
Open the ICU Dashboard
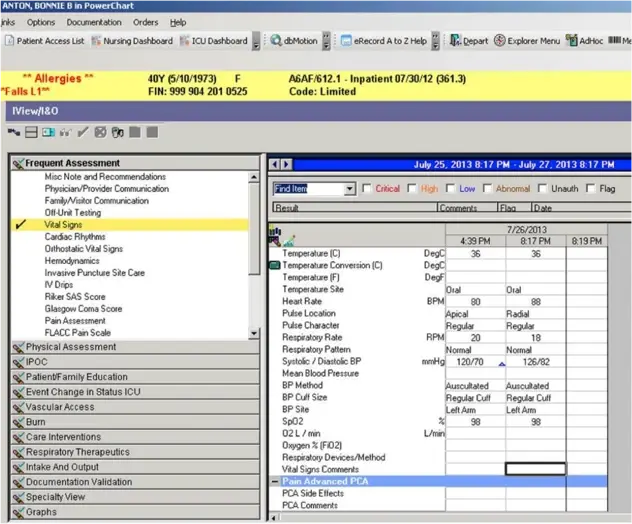(214, 41)
